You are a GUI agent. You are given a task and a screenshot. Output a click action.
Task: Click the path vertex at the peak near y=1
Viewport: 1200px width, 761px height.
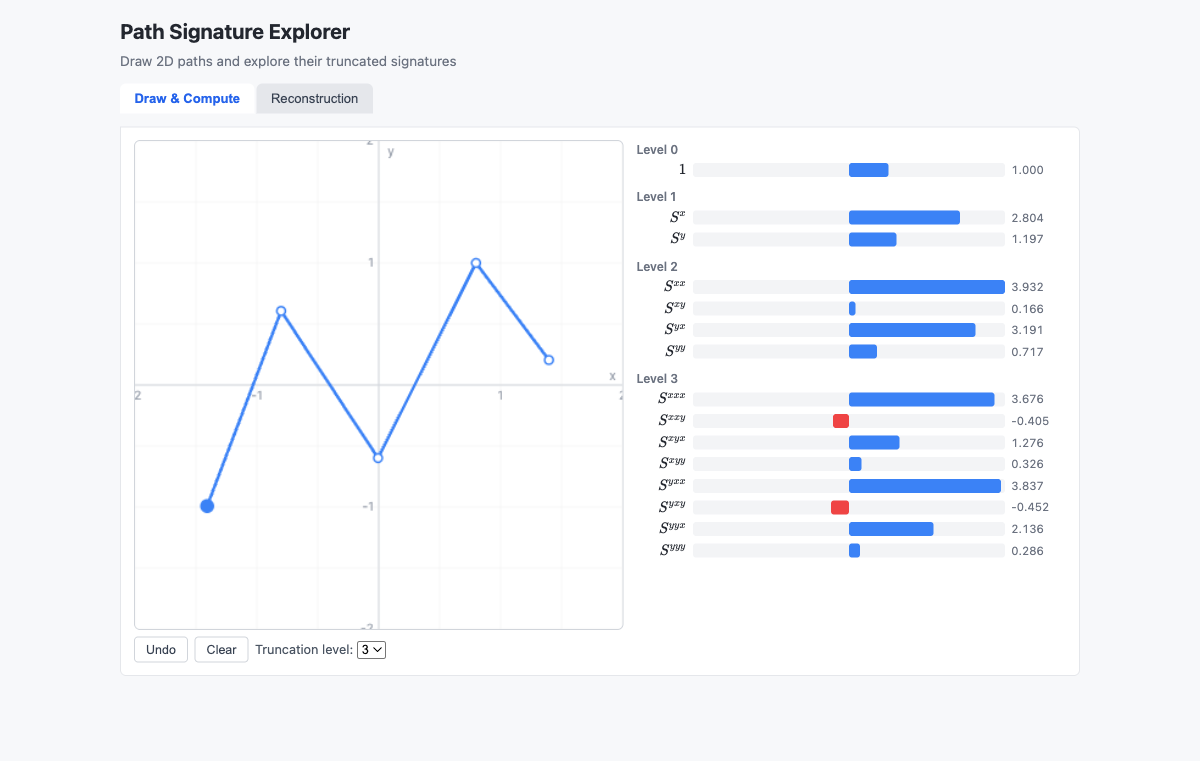[x=476, y=264]
